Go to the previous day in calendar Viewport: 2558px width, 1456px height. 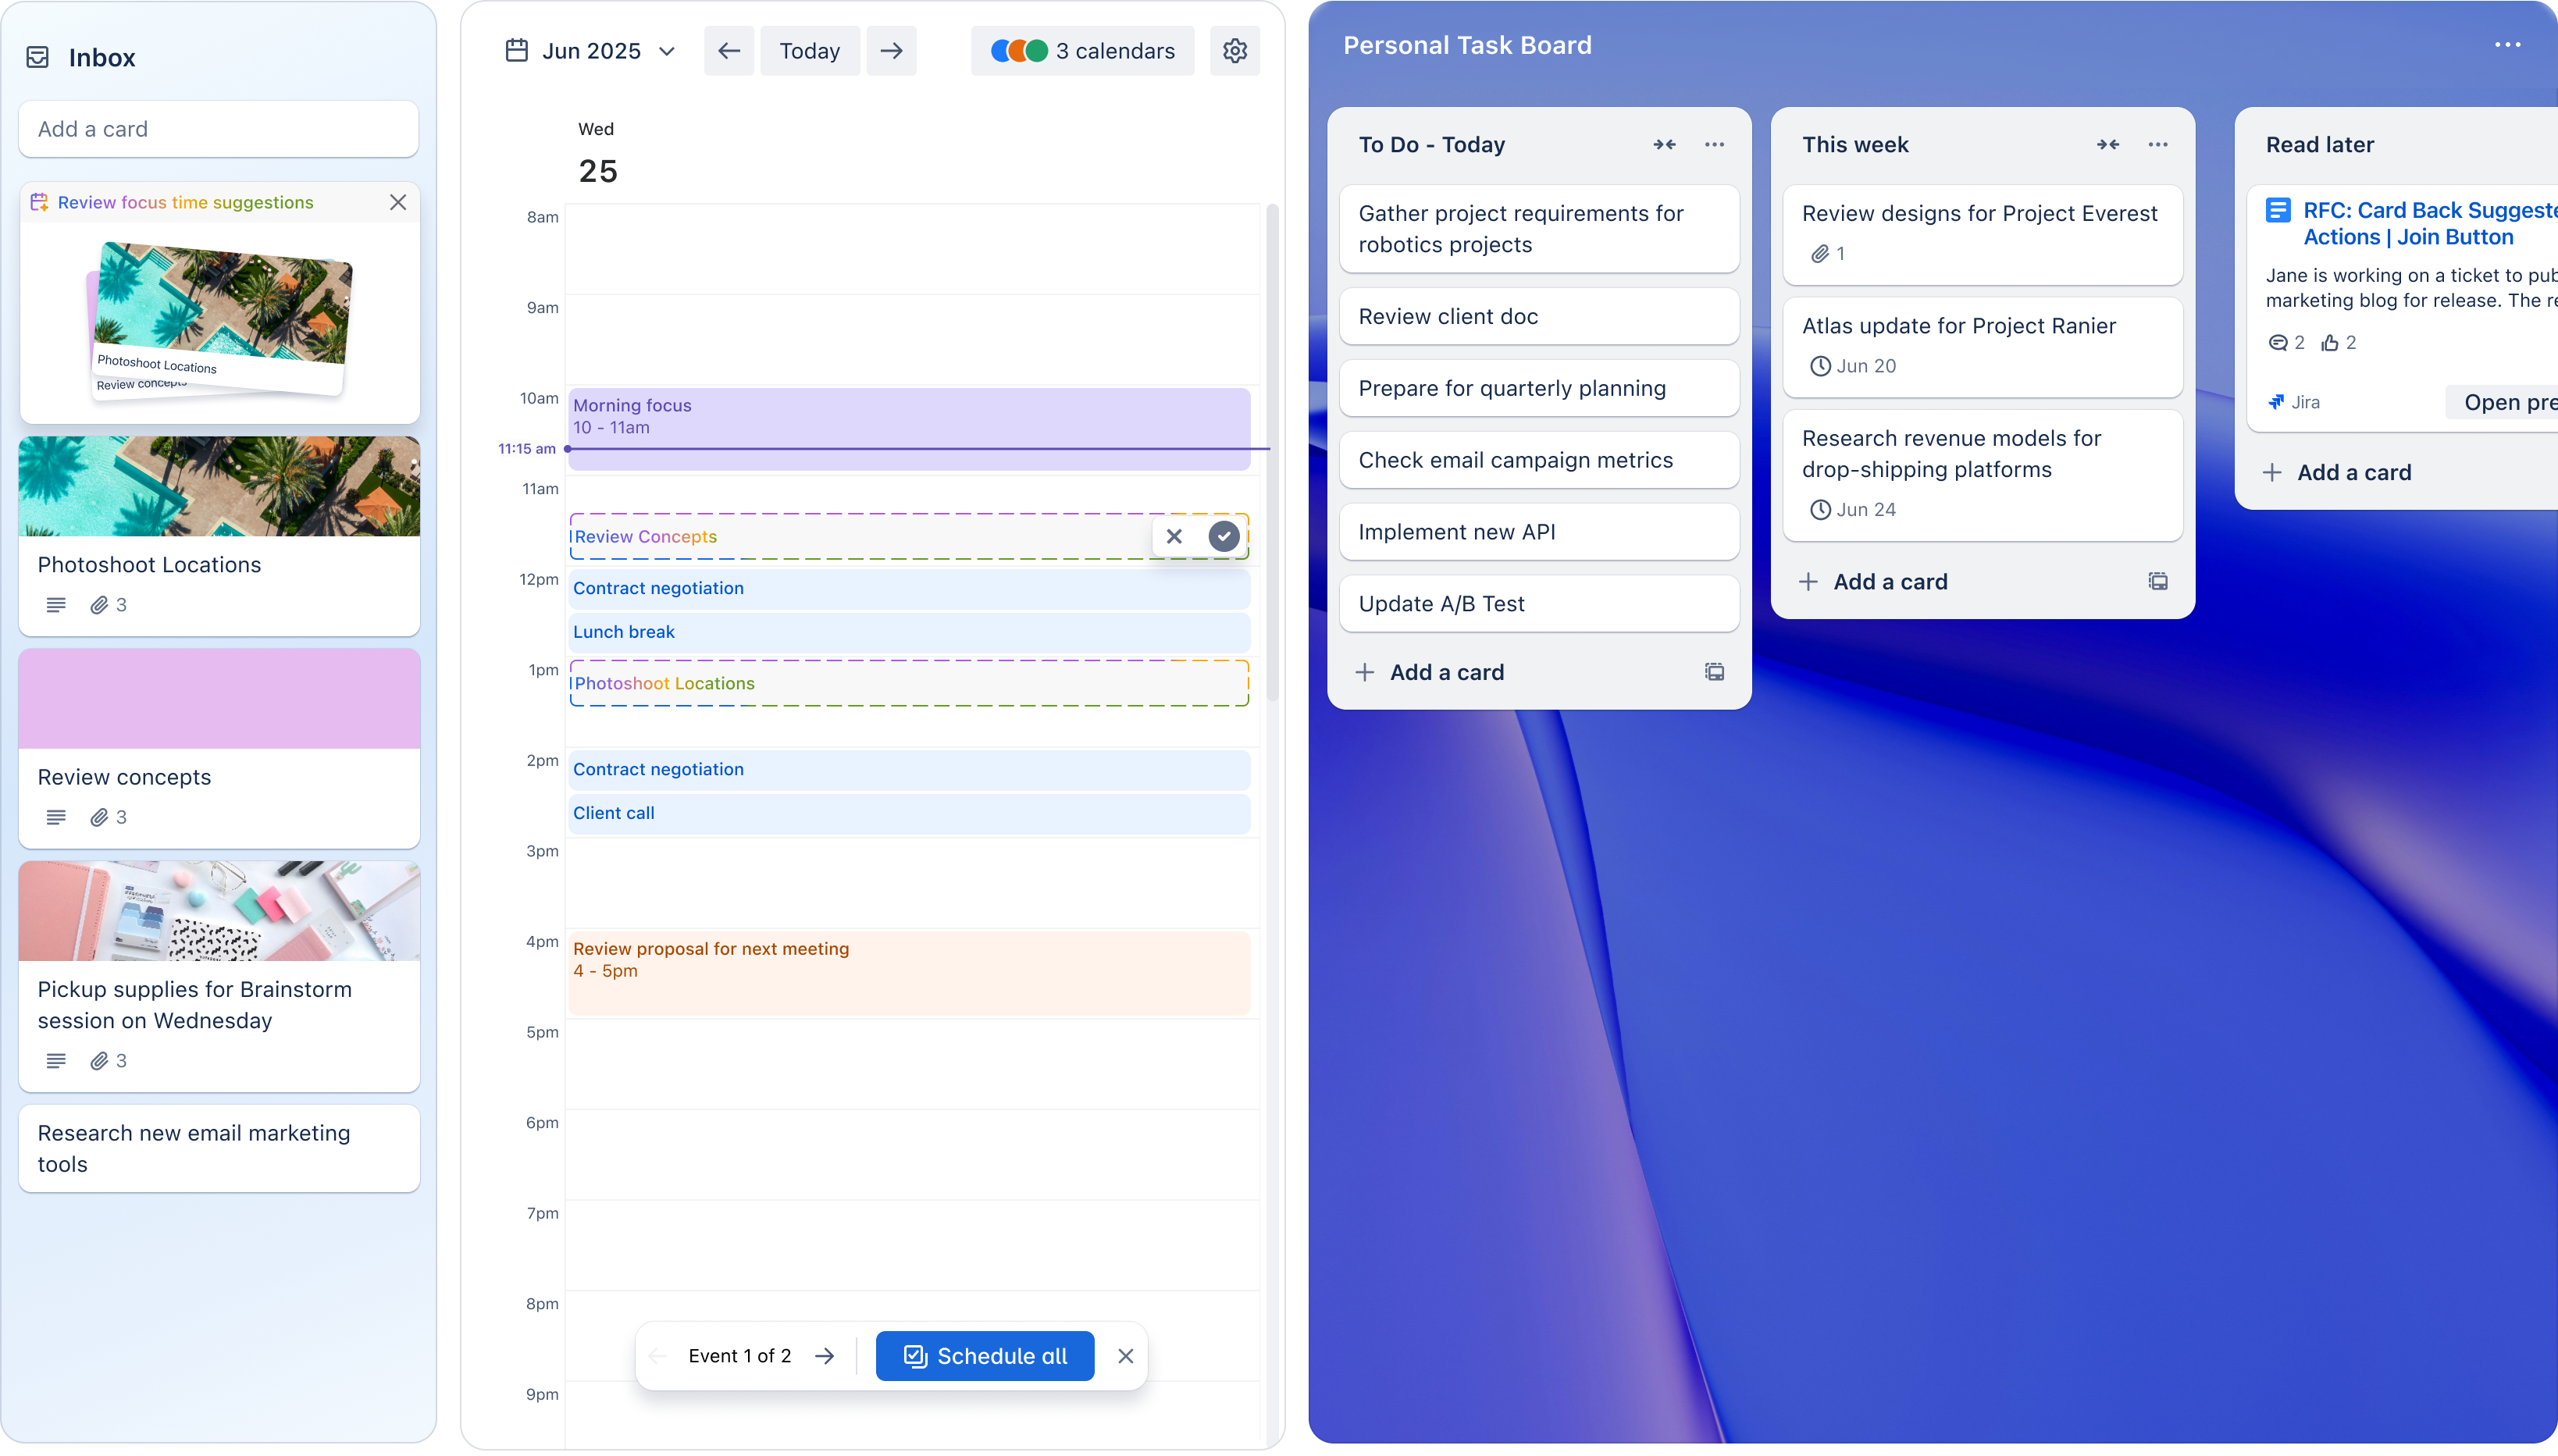[729, 51]
